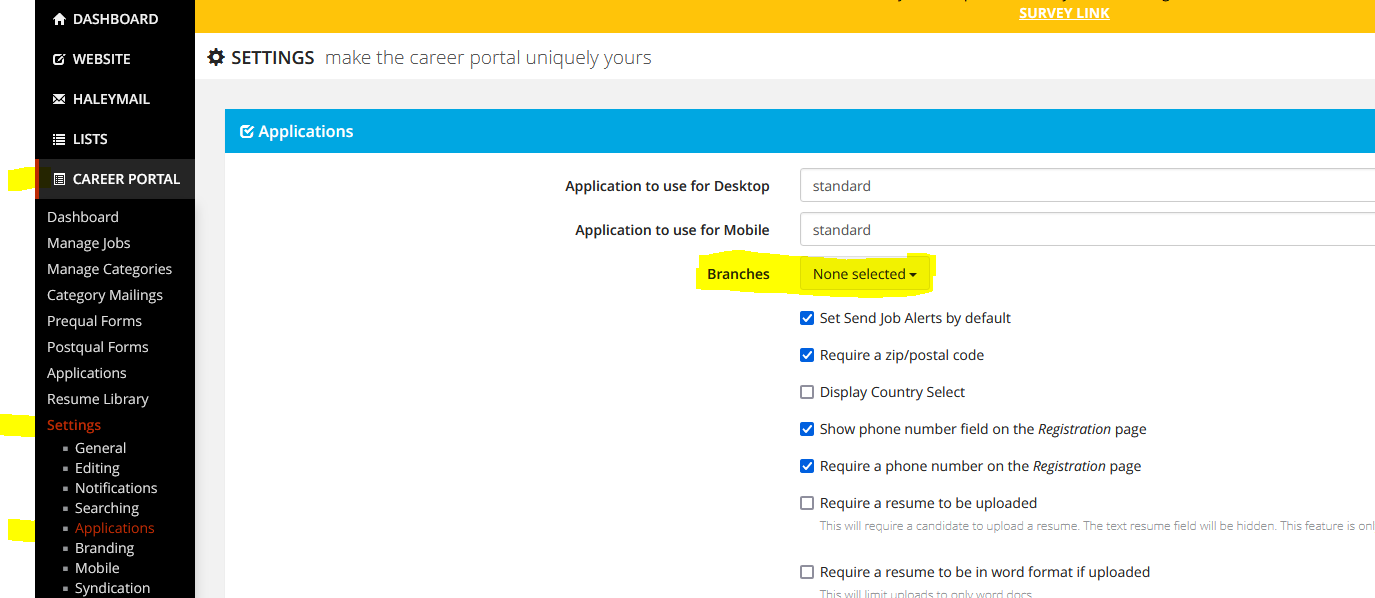Check Require resume in word format

click(x=807, y=572)
